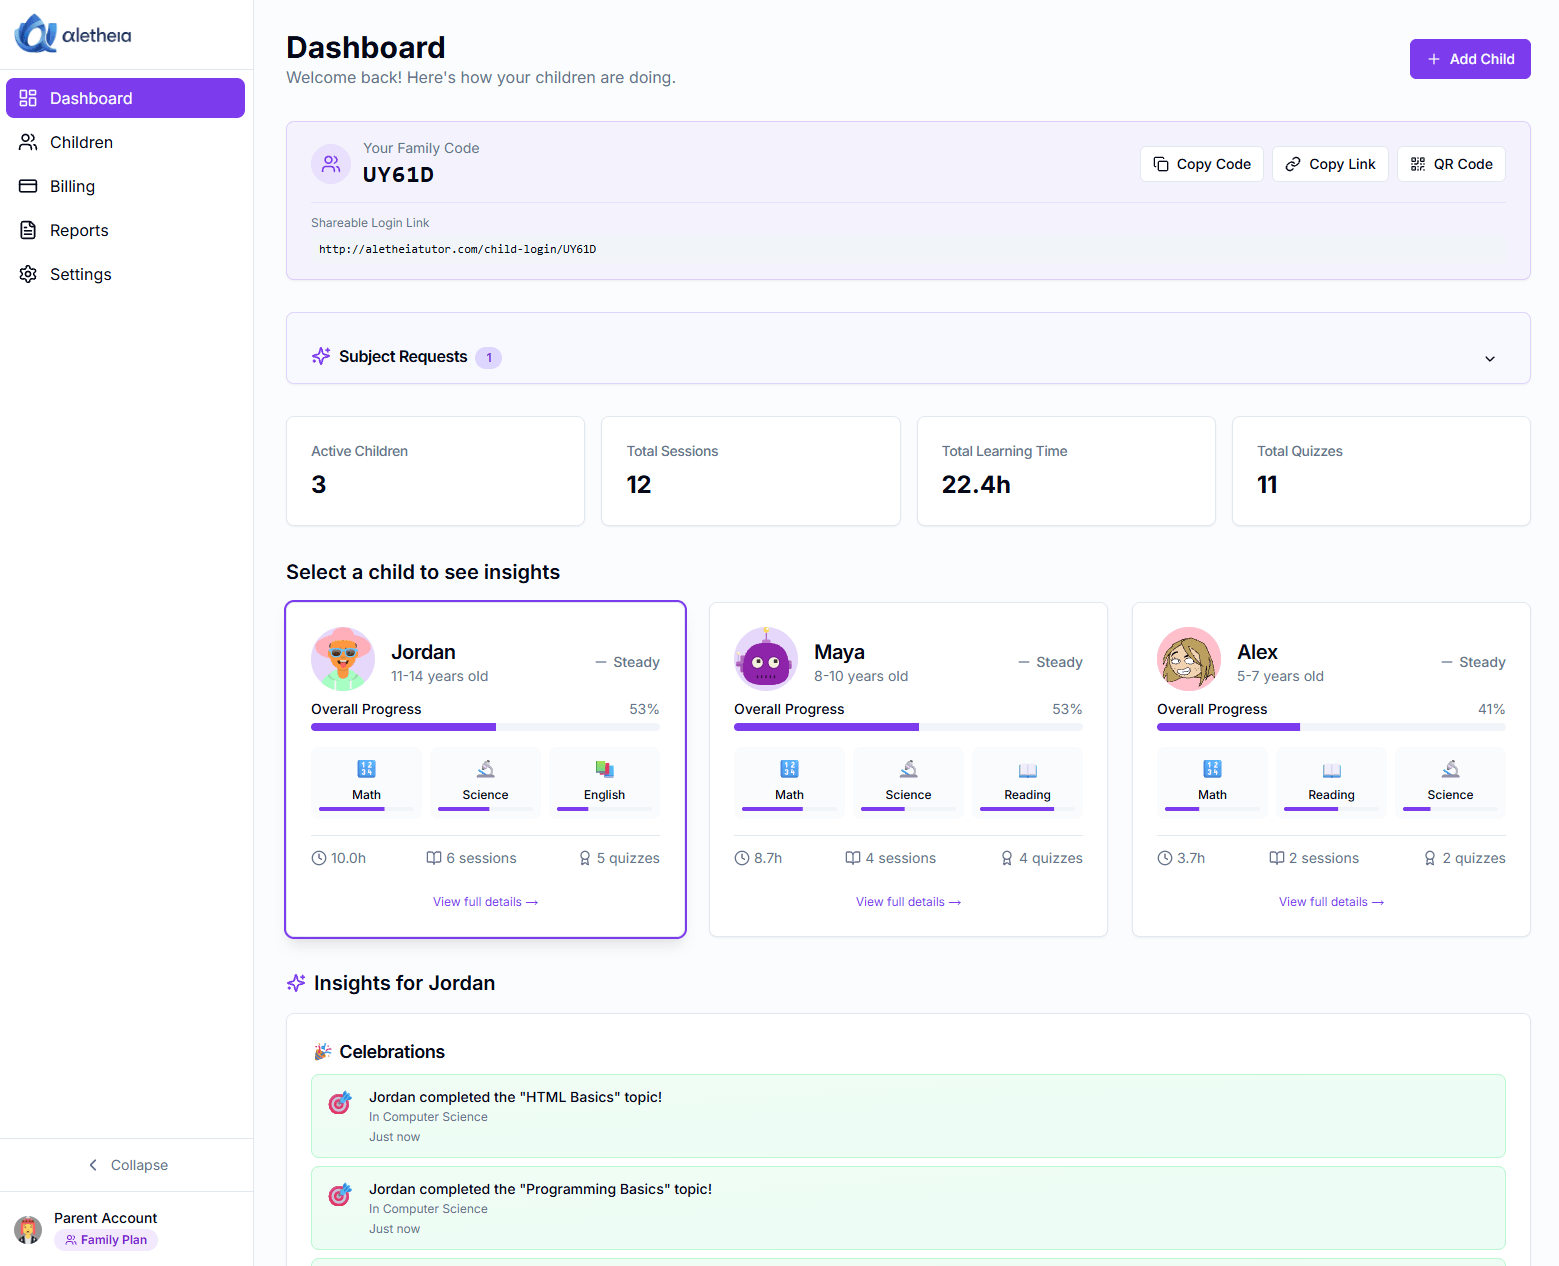Expand the Subject Requests section

click(x=1490, y=358)
